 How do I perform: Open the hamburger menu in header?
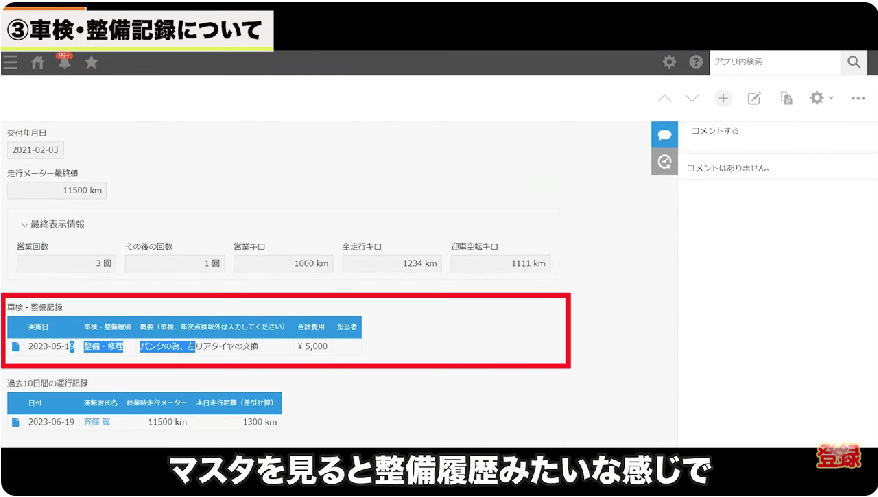[x=10, y=63]
